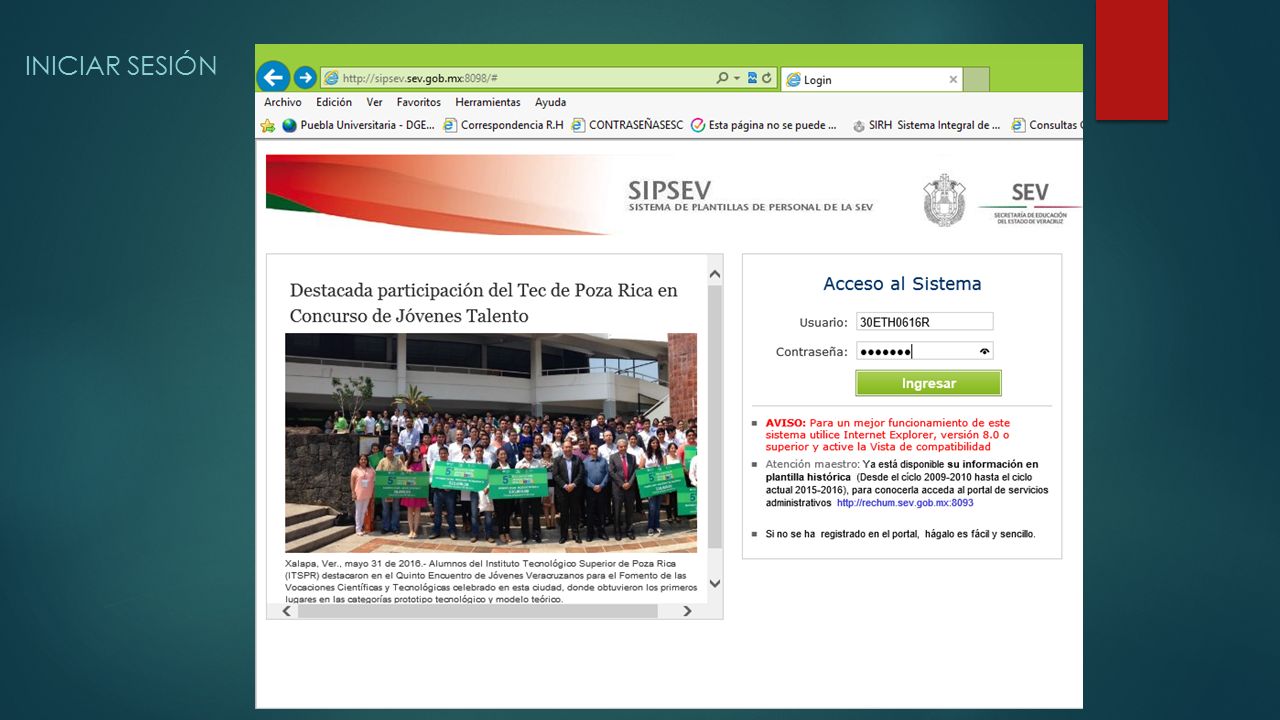Open the 'Esta página no se puede' favorite
The height and width of the screenshot is (720, 1280).
764,126
